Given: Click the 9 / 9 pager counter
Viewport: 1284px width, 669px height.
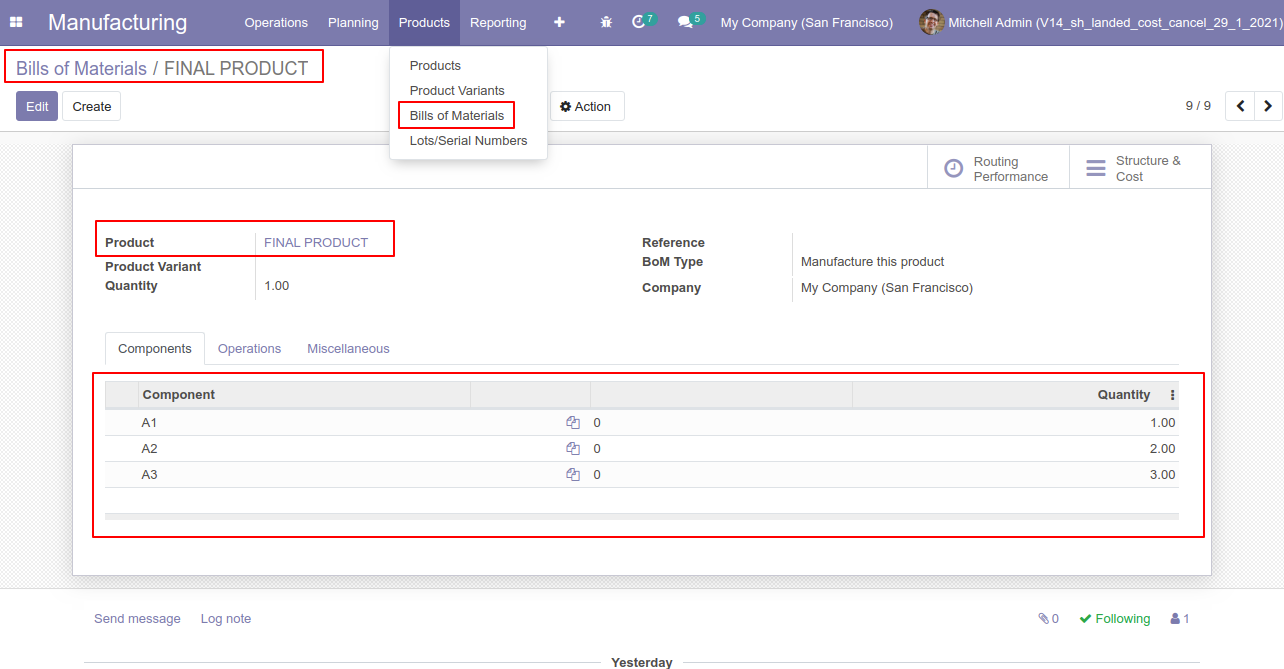Looking at the screenshot, I should (x=1198, y=106).
